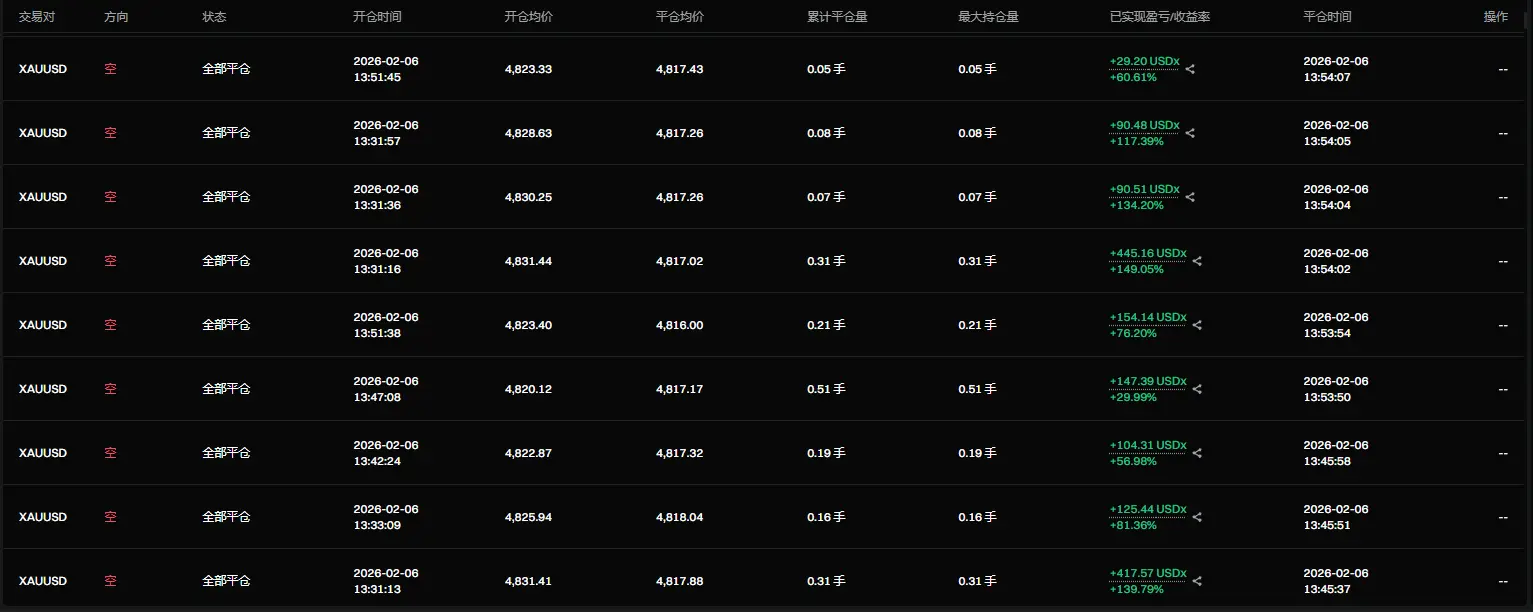Click the +445.16 USDx profit value
Image resolution: width=1533 pixels, height=612 pixels.
click(x=1147, y=253)
